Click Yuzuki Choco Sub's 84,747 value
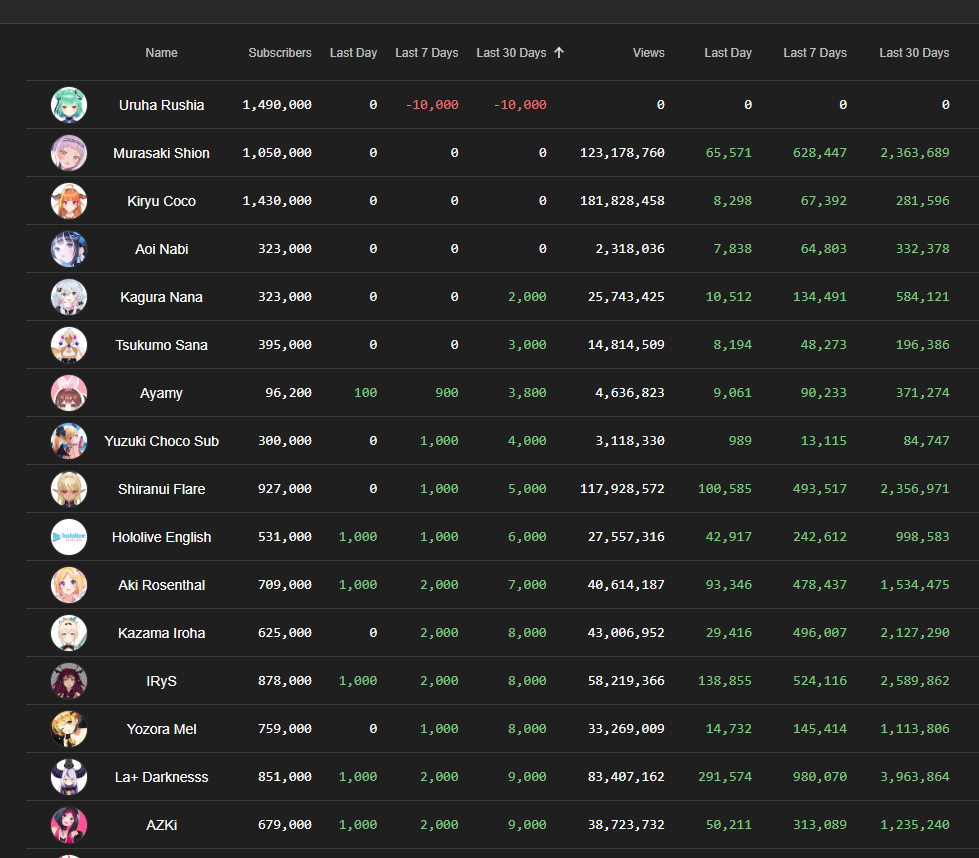The image size is (979, 858). [x=927, y=441]
